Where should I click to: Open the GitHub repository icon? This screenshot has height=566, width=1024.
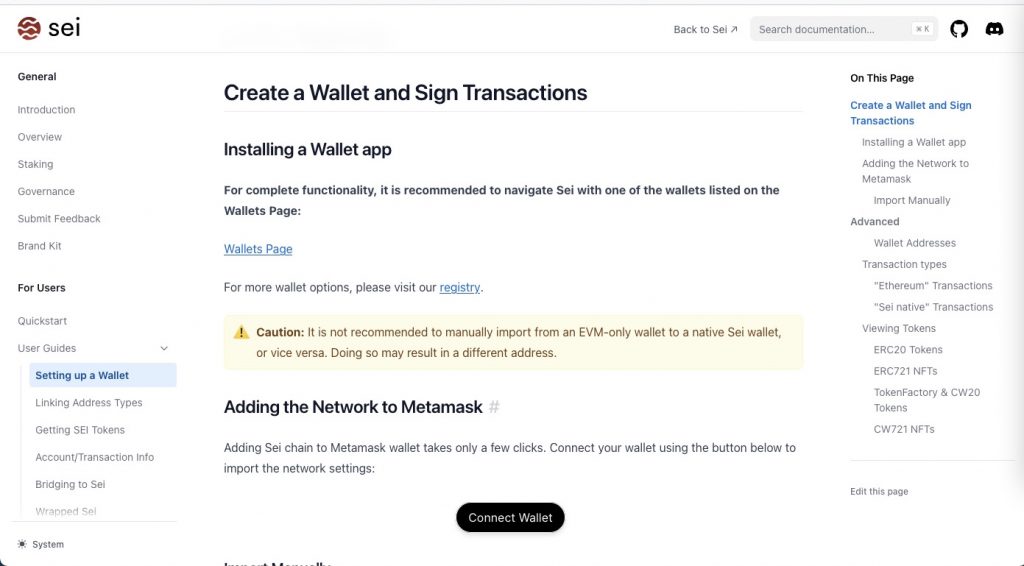tap(959, 29)
